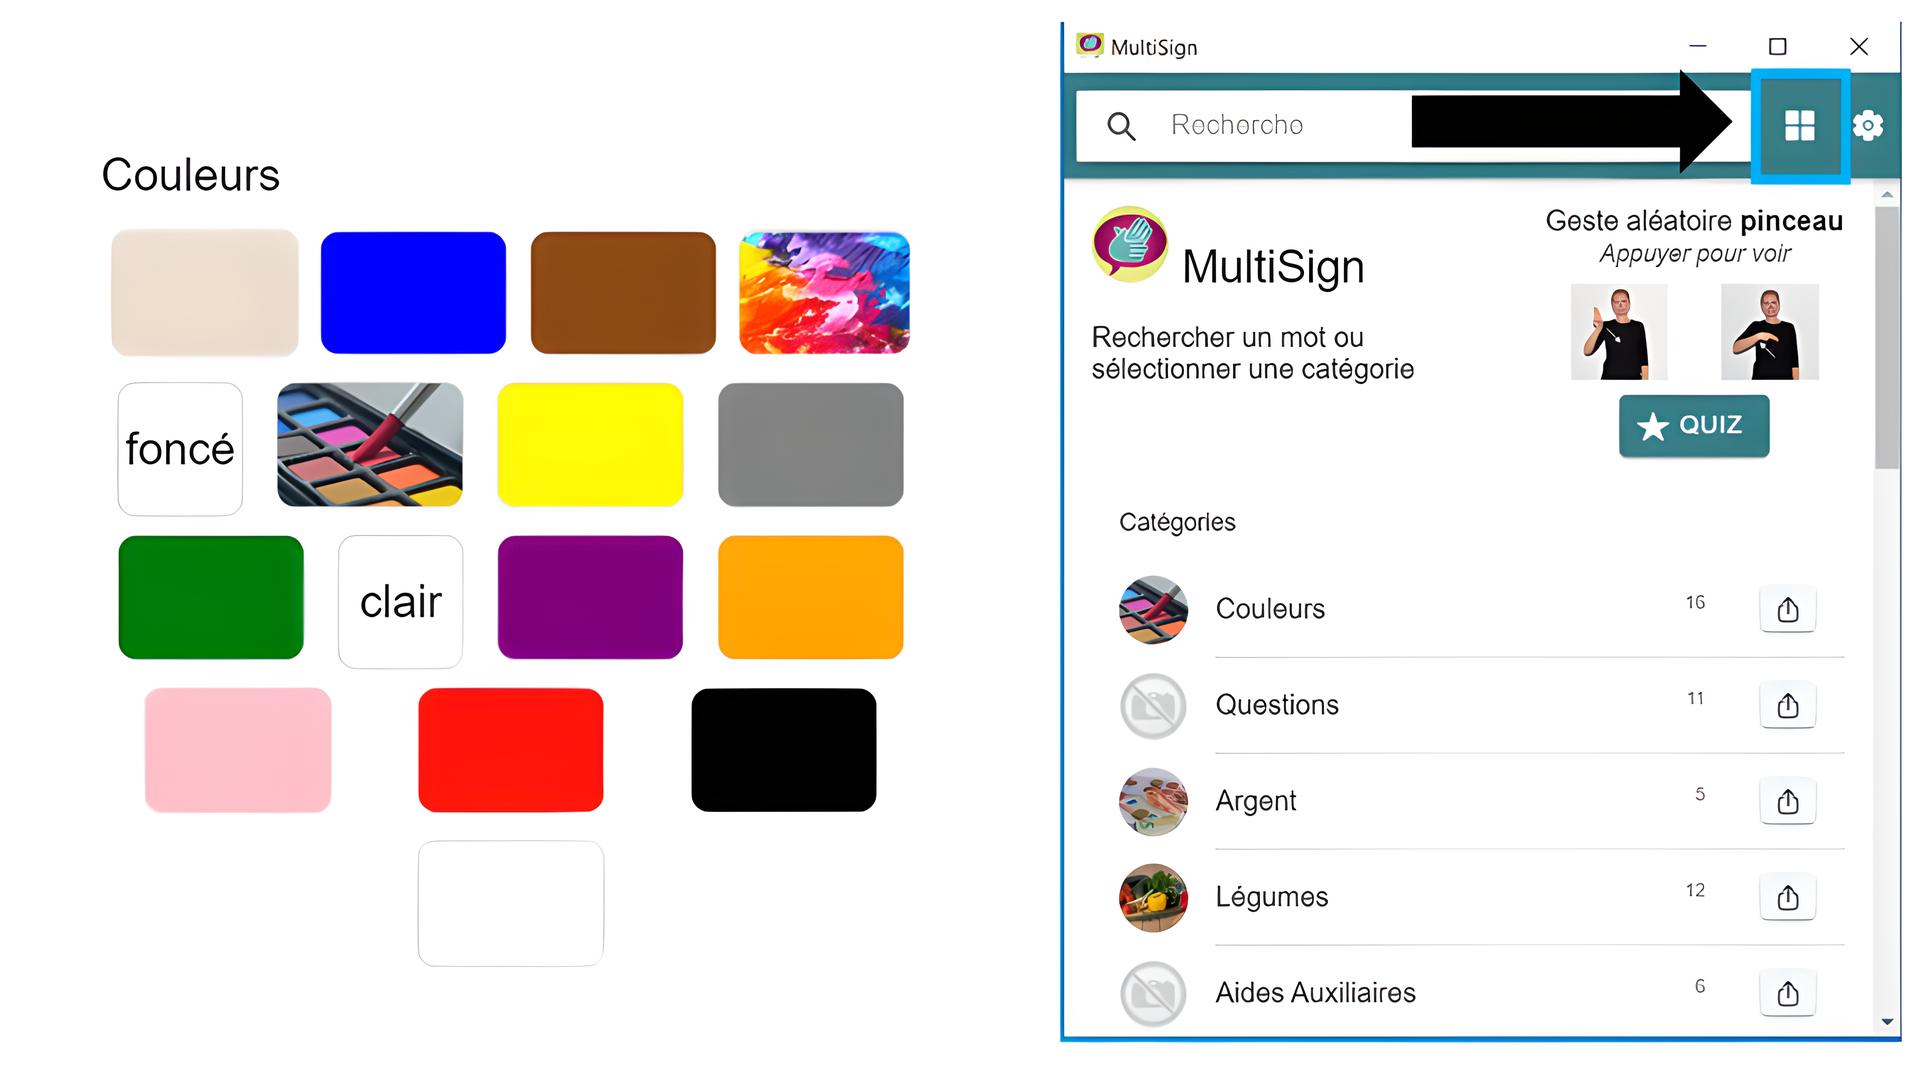Viewport: 1920px width, 1088px height.
Task: Click the share icon next to Argent
Action: click(x=1788, y=801)
